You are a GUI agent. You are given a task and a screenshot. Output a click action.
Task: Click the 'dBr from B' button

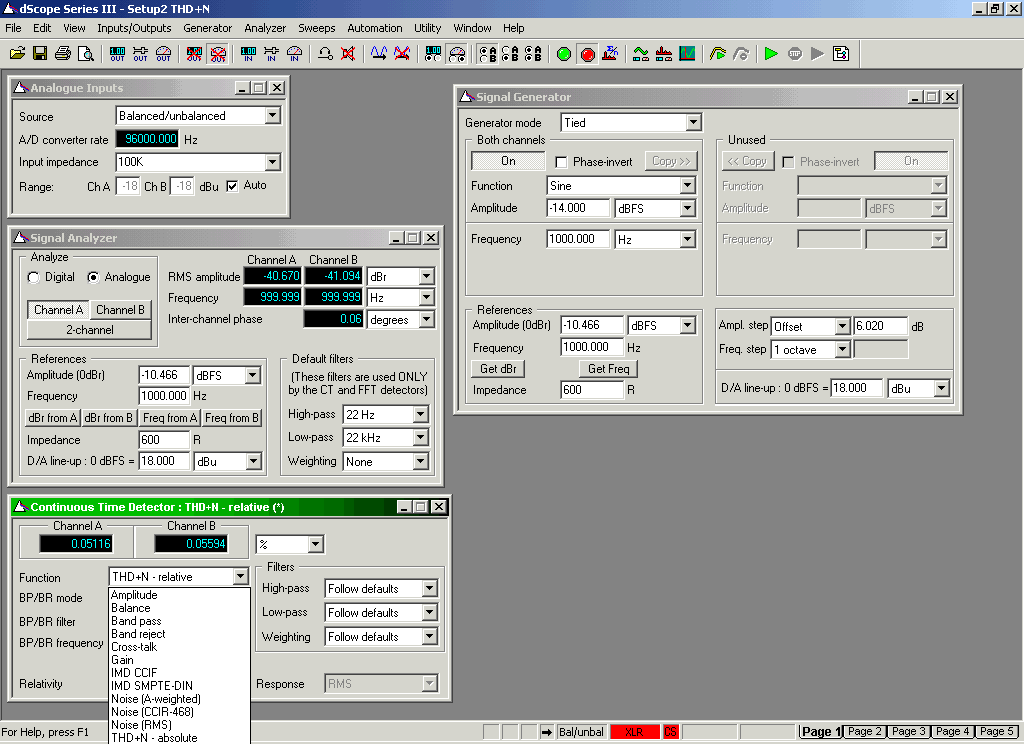(x=109, y=418)
